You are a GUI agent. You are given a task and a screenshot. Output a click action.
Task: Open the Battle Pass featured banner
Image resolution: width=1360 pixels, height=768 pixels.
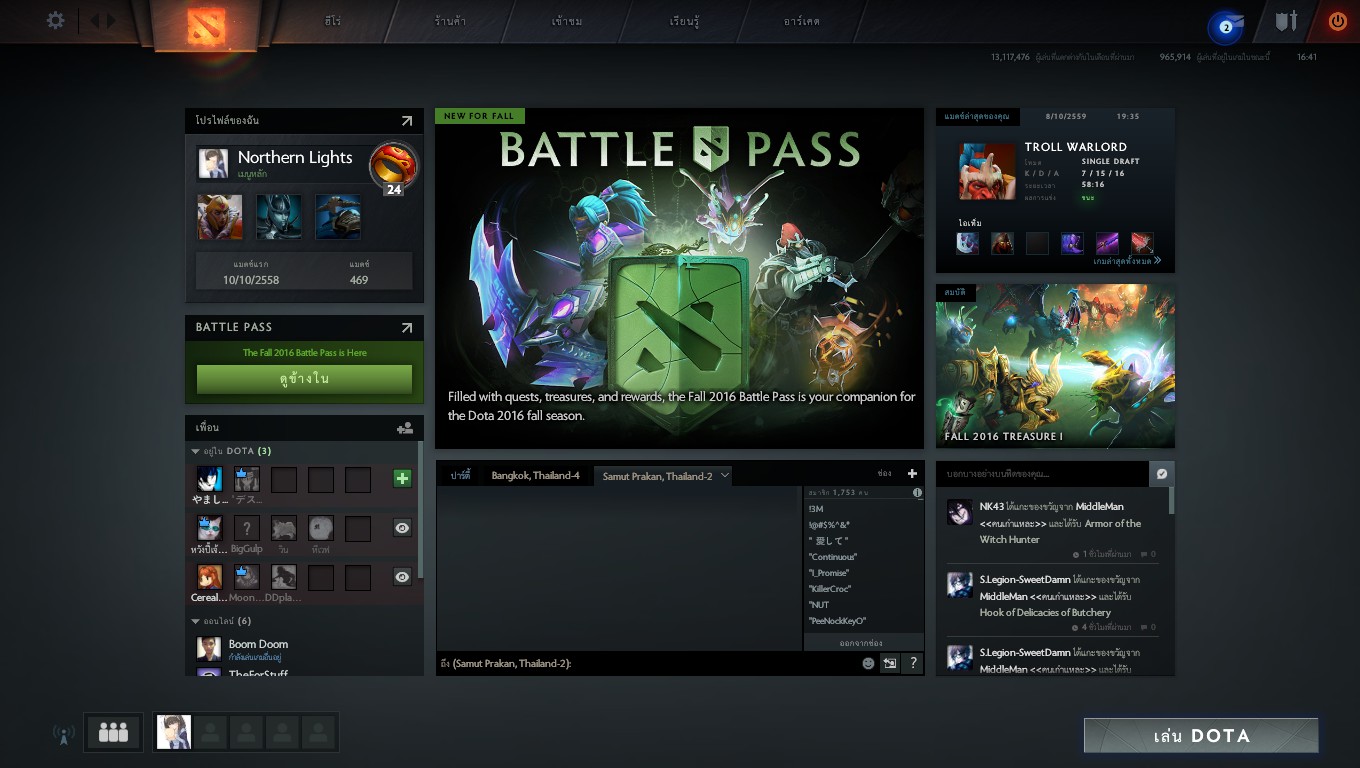(x=680, y=278)
